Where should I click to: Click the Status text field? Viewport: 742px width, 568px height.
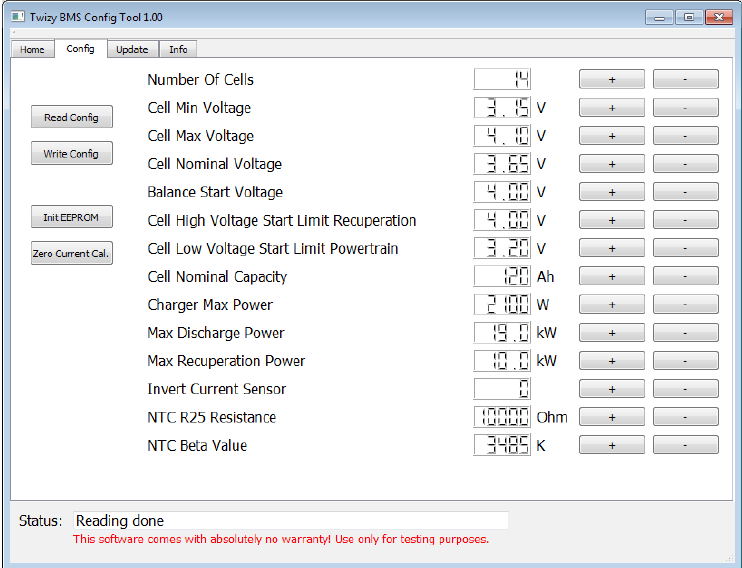[x=290, y=520]
